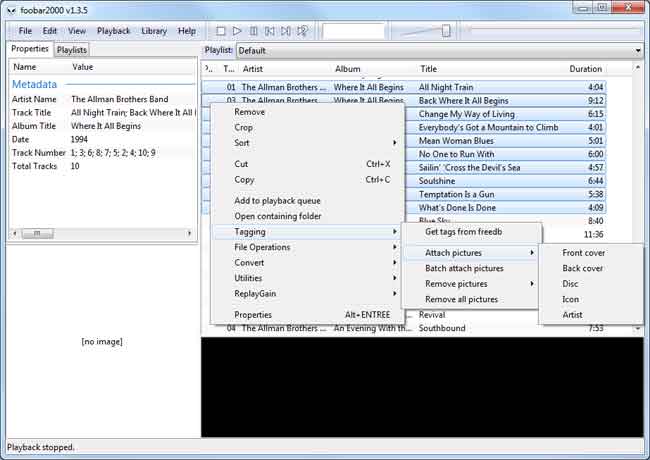650x460 pixels.
Task: Click the playlist scroll down arrow
Action: pyautogui.click(x=638, y=329)
